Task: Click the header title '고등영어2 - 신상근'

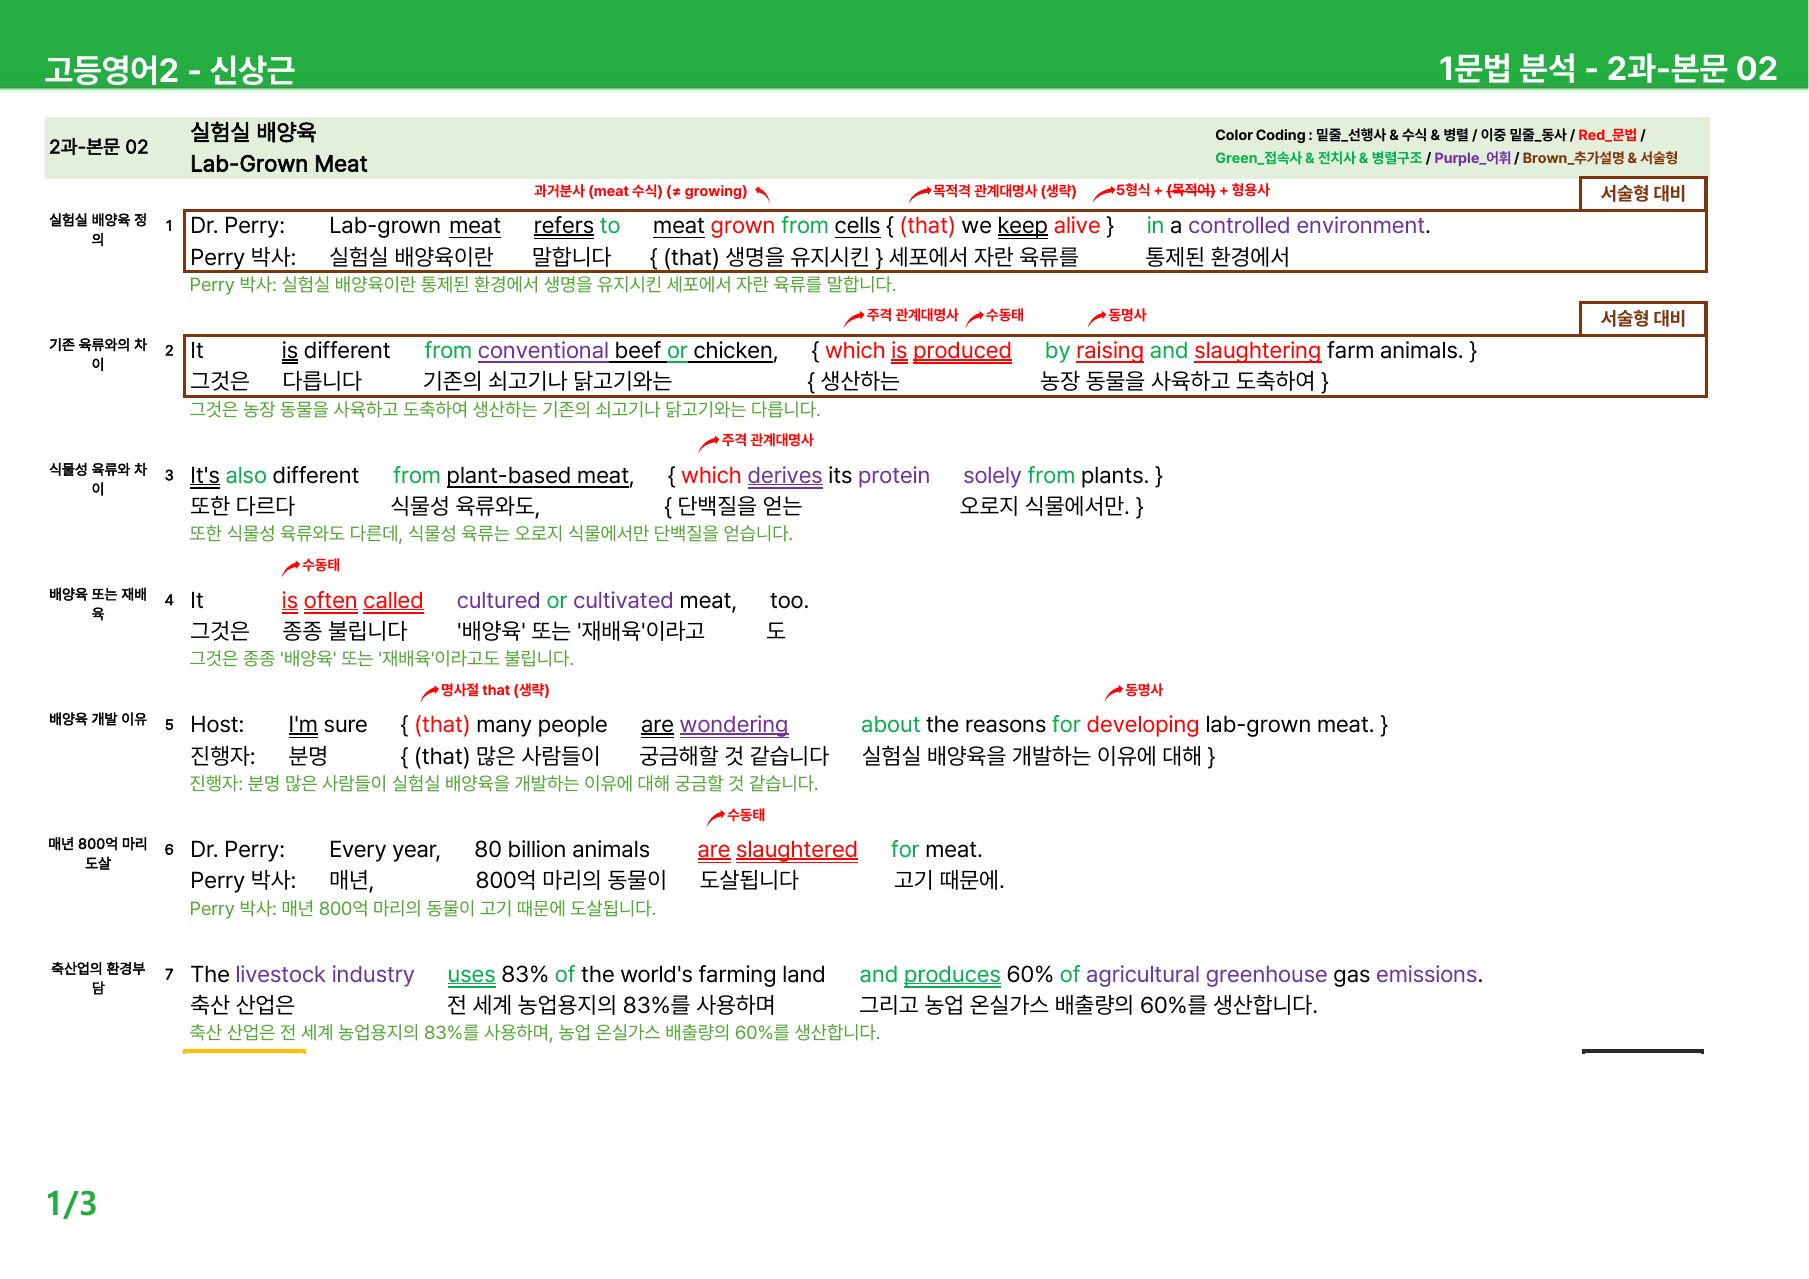Action: click(169, 69)
